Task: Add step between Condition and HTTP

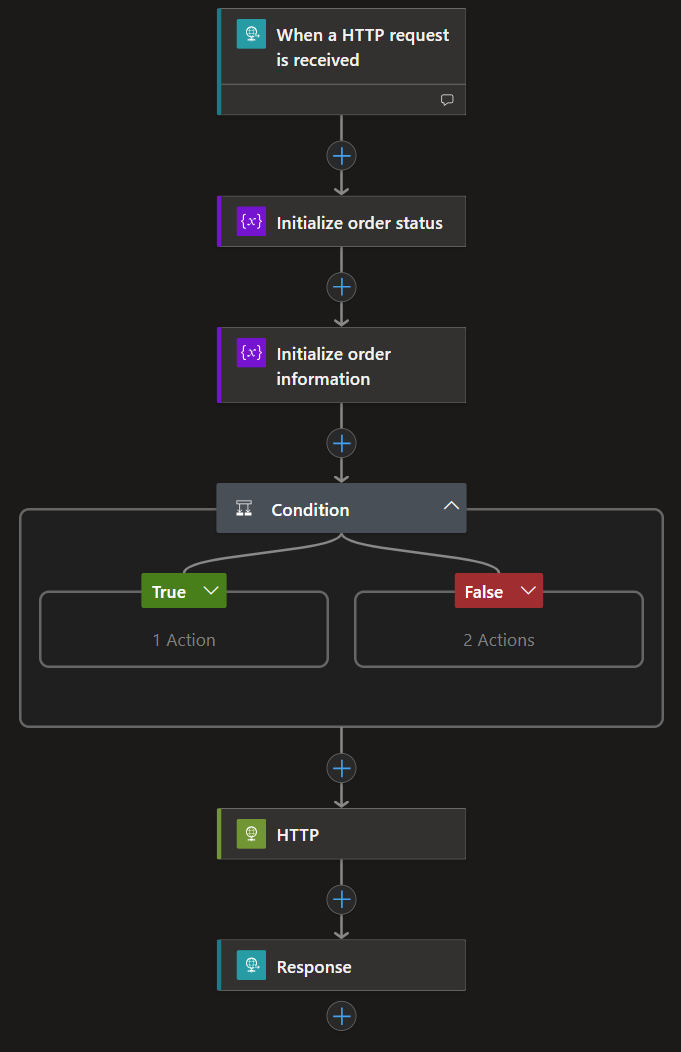Action: coord(342,768)
